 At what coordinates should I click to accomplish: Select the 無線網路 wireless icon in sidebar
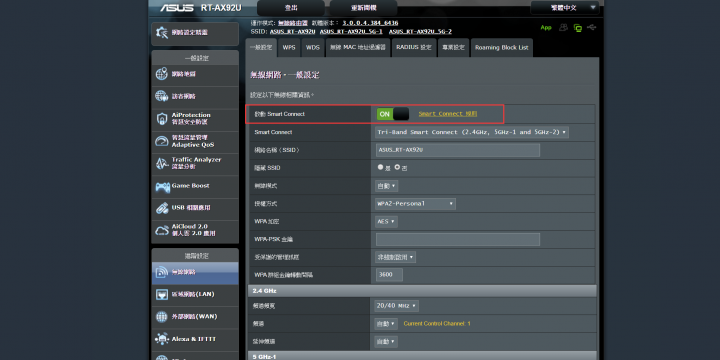pyautogui.click(x=162, y=272)
